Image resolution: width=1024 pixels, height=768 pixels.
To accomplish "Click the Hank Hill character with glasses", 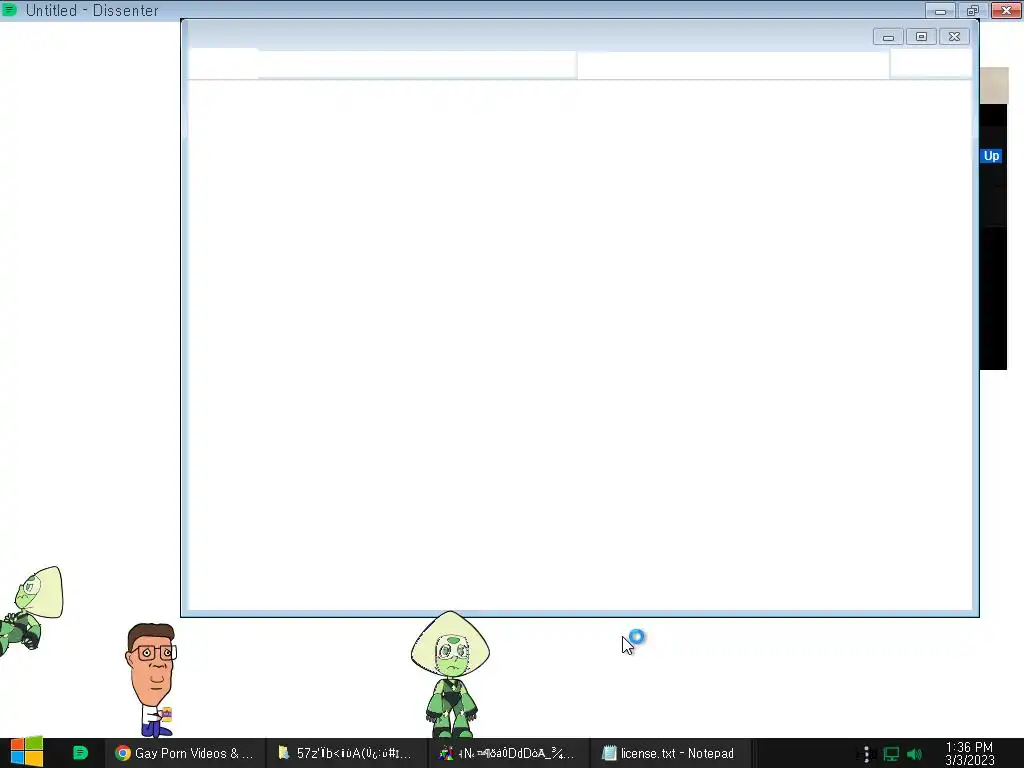I will [152, 679].
